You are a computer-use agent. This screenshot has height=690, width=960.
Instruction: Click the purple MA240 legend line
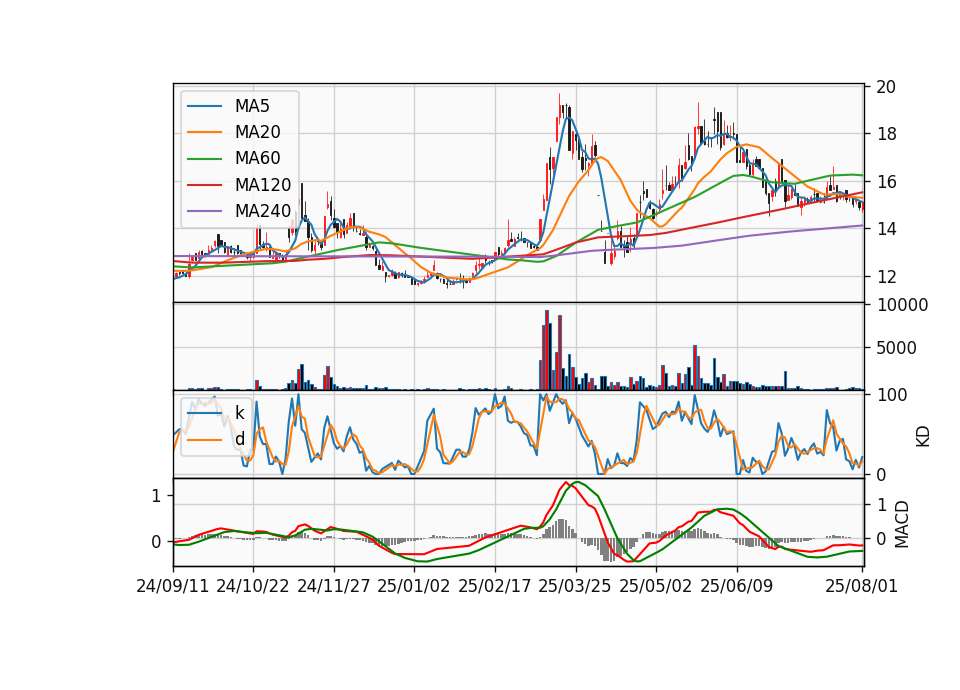204,211
